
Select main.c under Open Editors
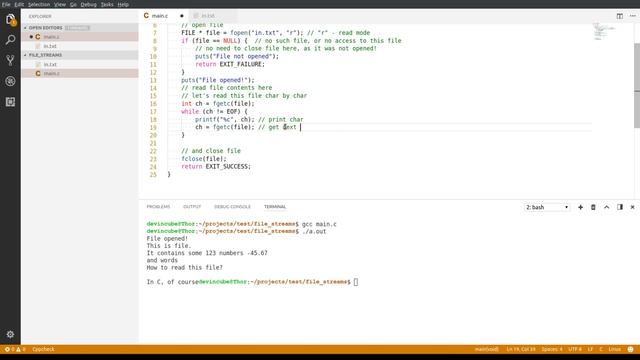point(80,37)
